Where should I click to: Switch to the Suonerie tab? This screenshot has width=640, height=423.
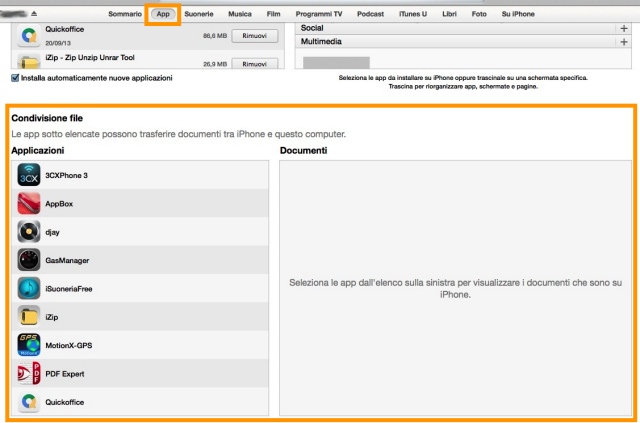199,14
